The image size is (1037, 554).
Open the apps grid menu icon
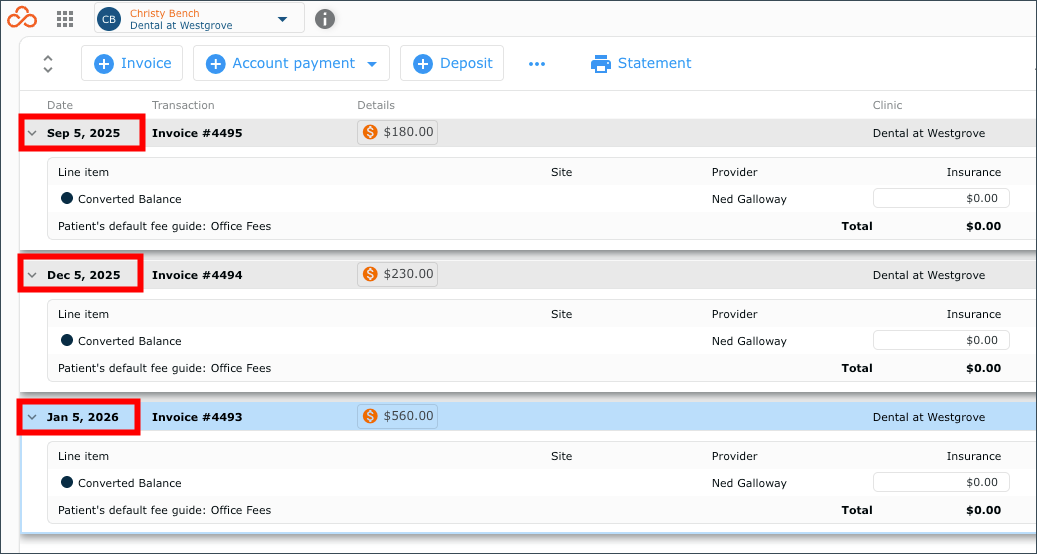(x=65, y=19)
